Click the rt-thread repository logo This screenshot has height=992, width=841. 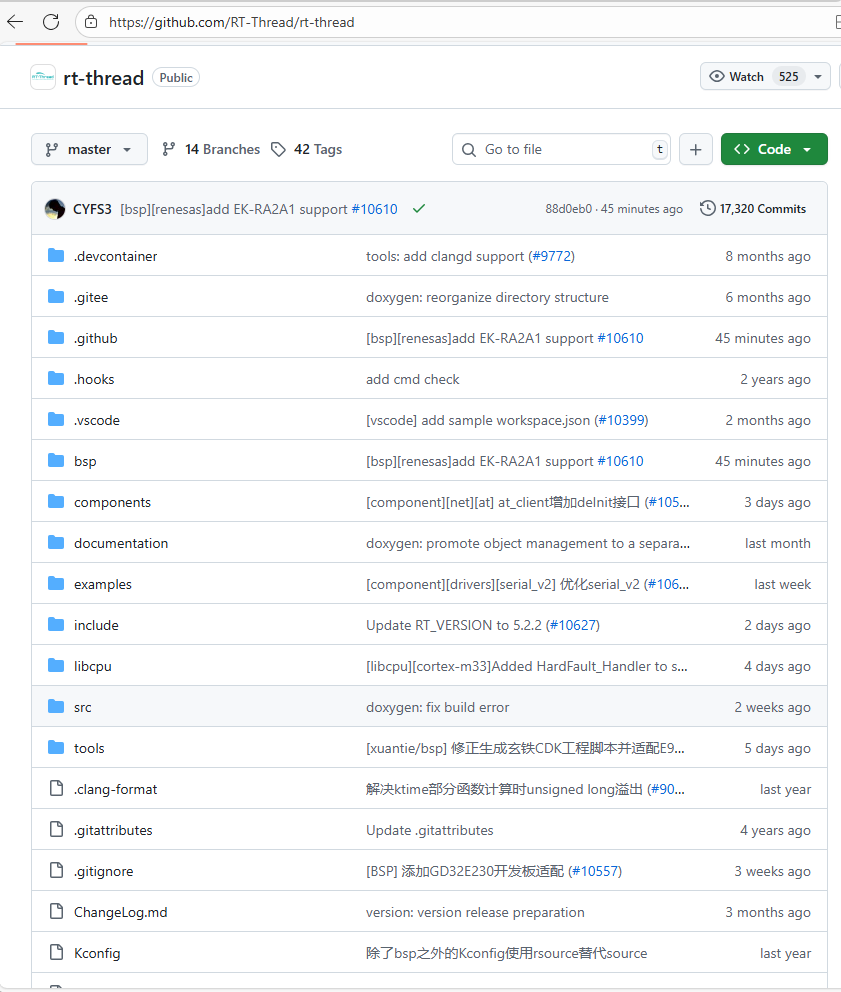43,77
